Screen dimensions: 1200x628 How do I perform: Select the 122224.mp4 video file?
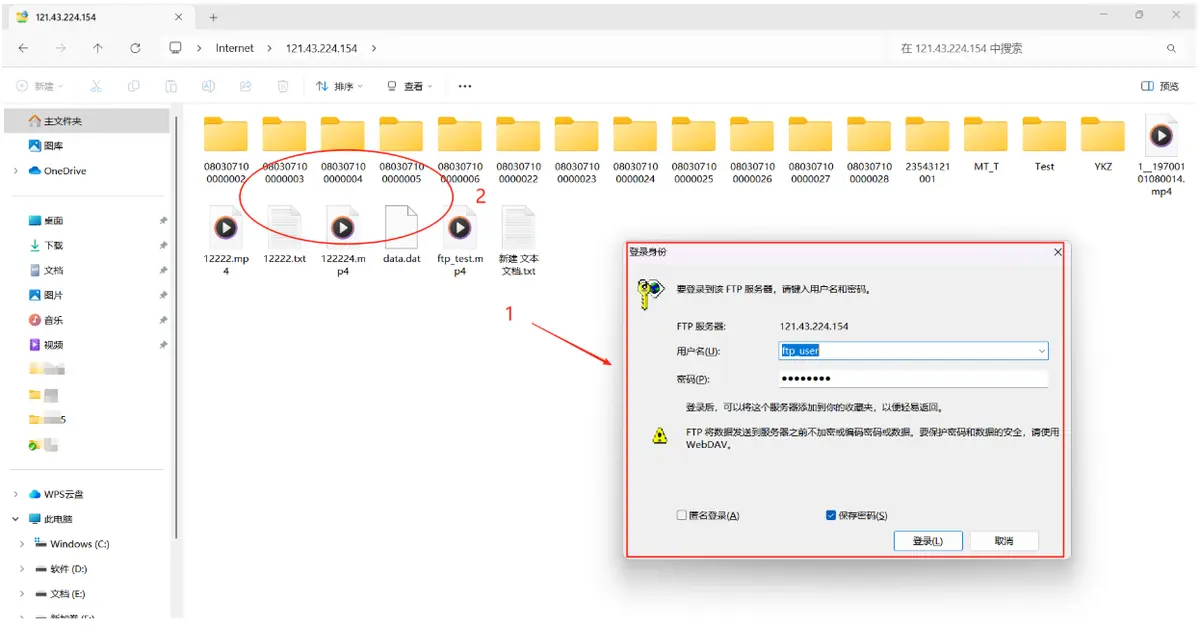point(343,240)
